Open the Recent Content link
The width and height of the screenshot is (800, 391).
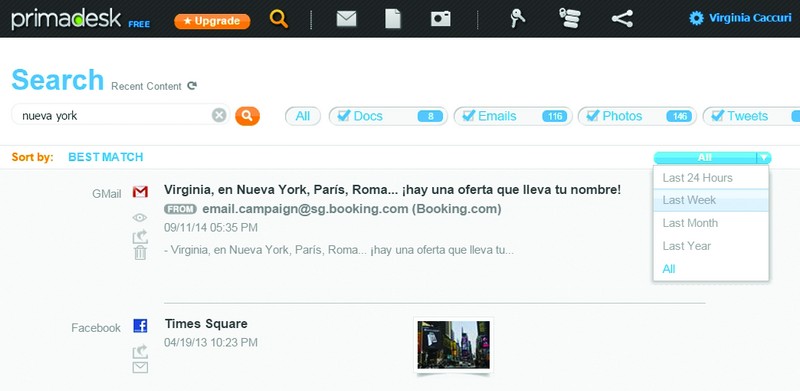click(x=146, y=86)
